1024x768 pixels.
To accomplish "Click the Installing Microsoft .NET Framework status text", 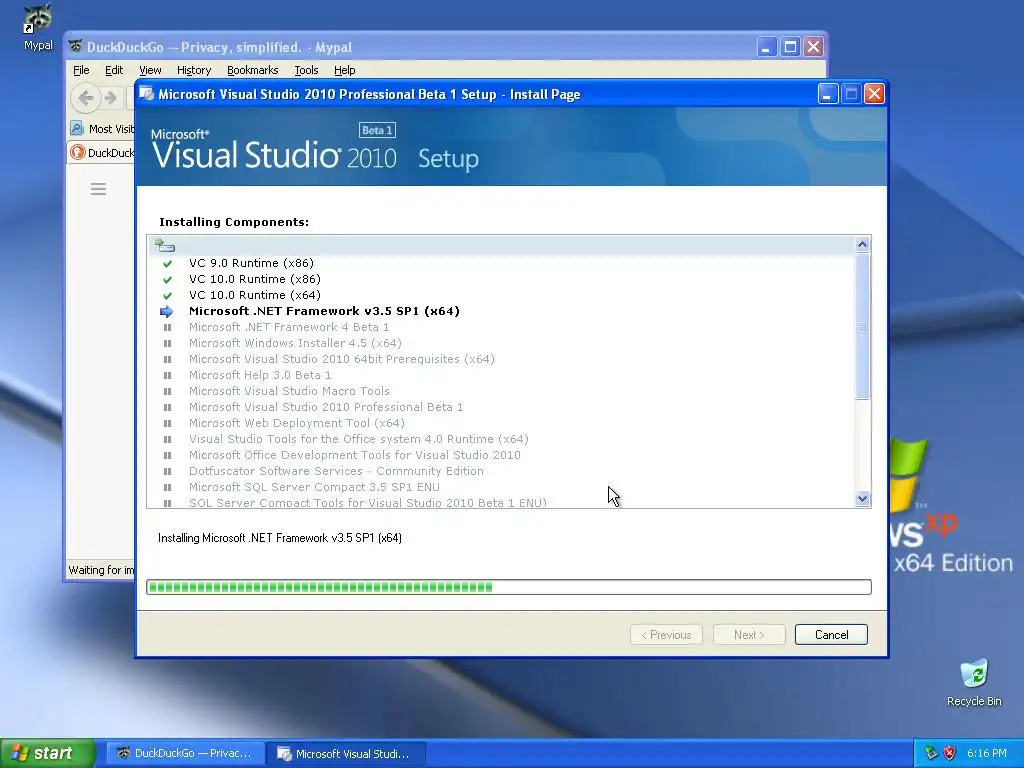I will point(280,538).
